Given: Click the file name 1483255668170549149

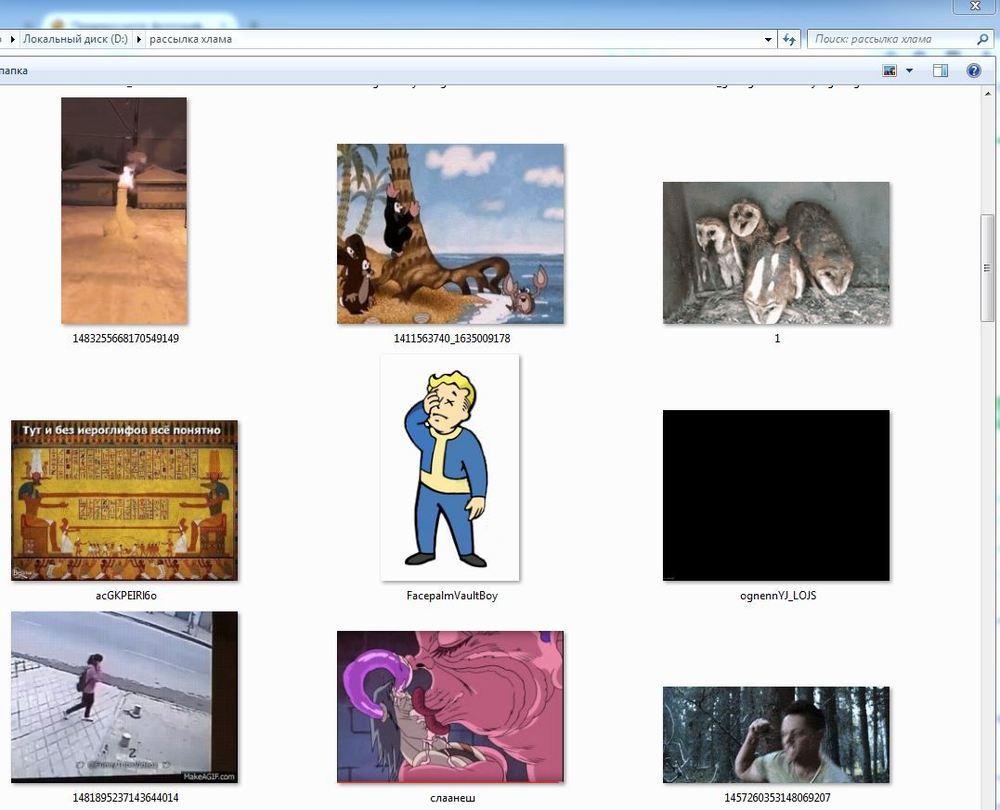Looking at the screenshot, I should (126, 339).
